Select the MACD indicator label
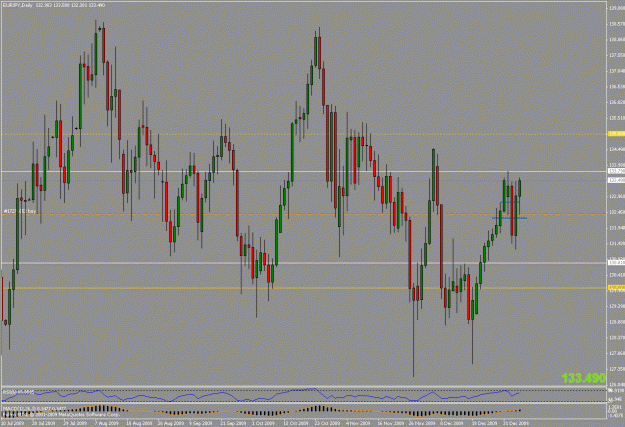625x427 pixels. (34, 409)
